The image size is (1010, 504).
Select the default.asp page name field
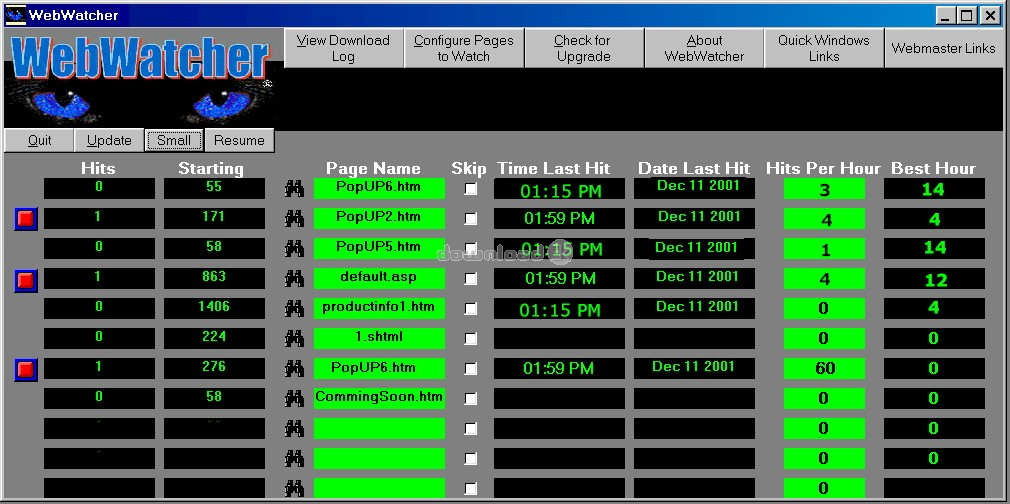379,278
